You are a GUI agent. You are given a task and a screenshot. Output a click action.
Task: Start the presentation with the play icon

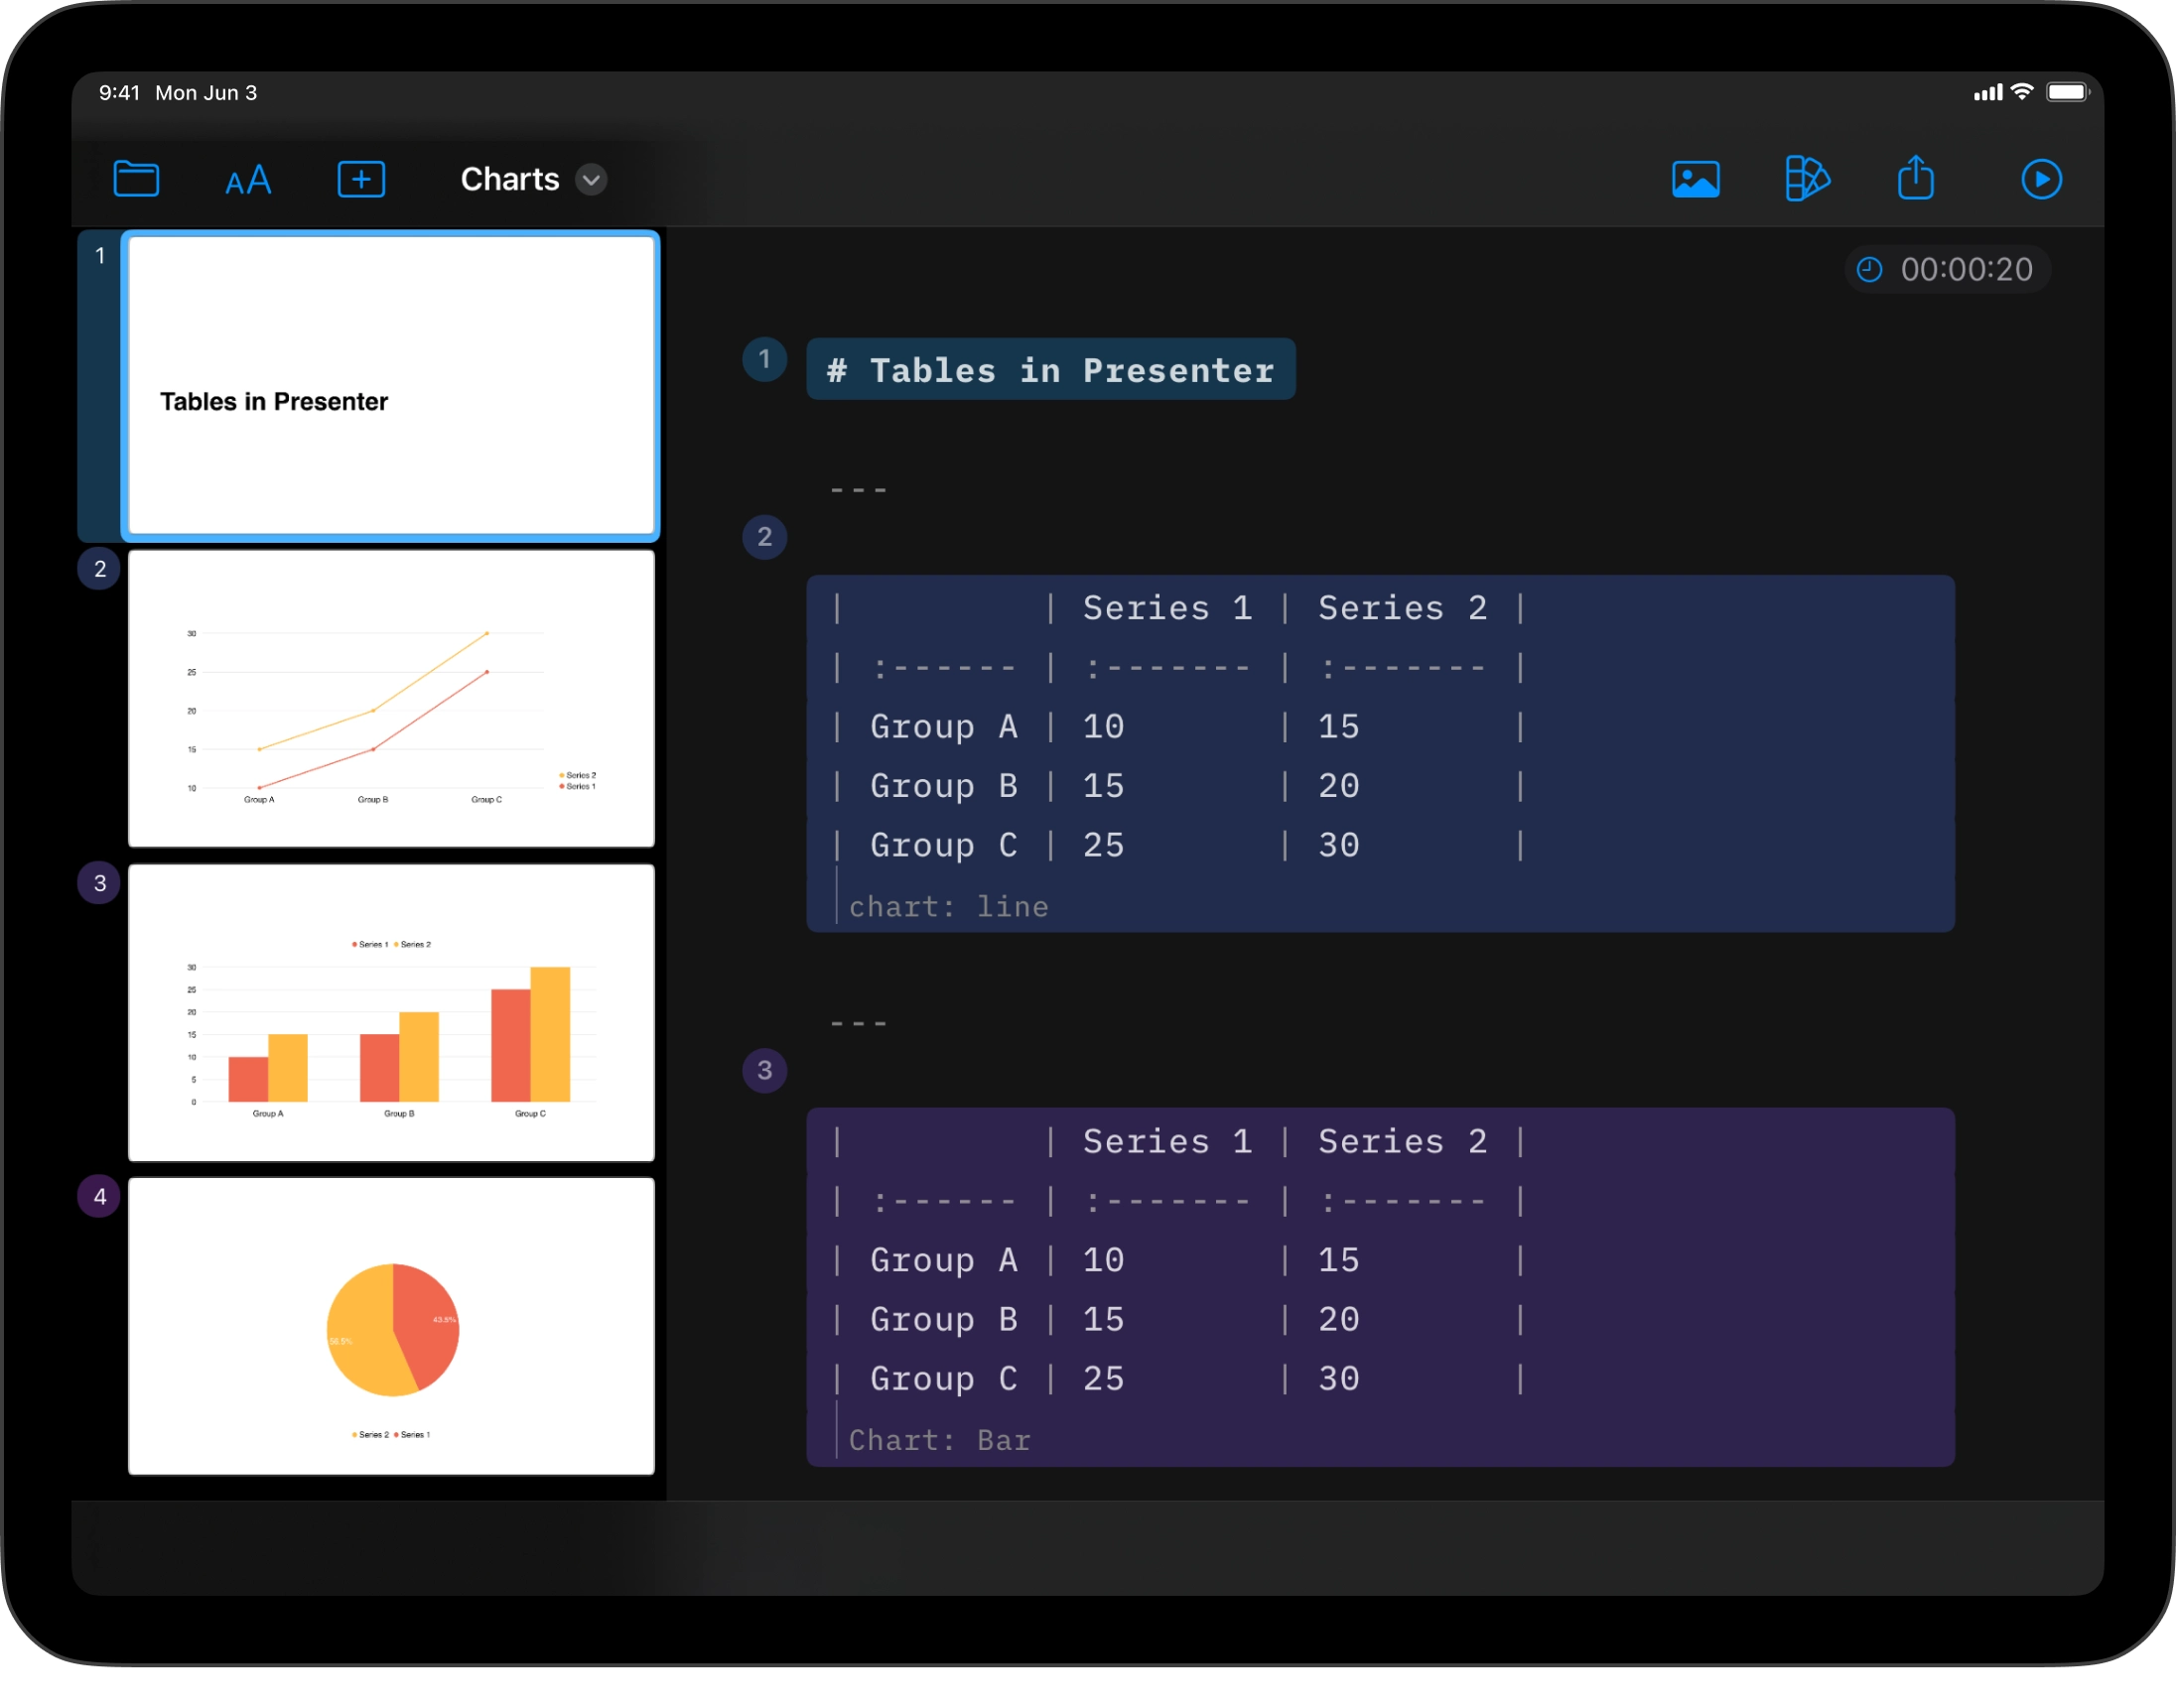[2043, 179]
